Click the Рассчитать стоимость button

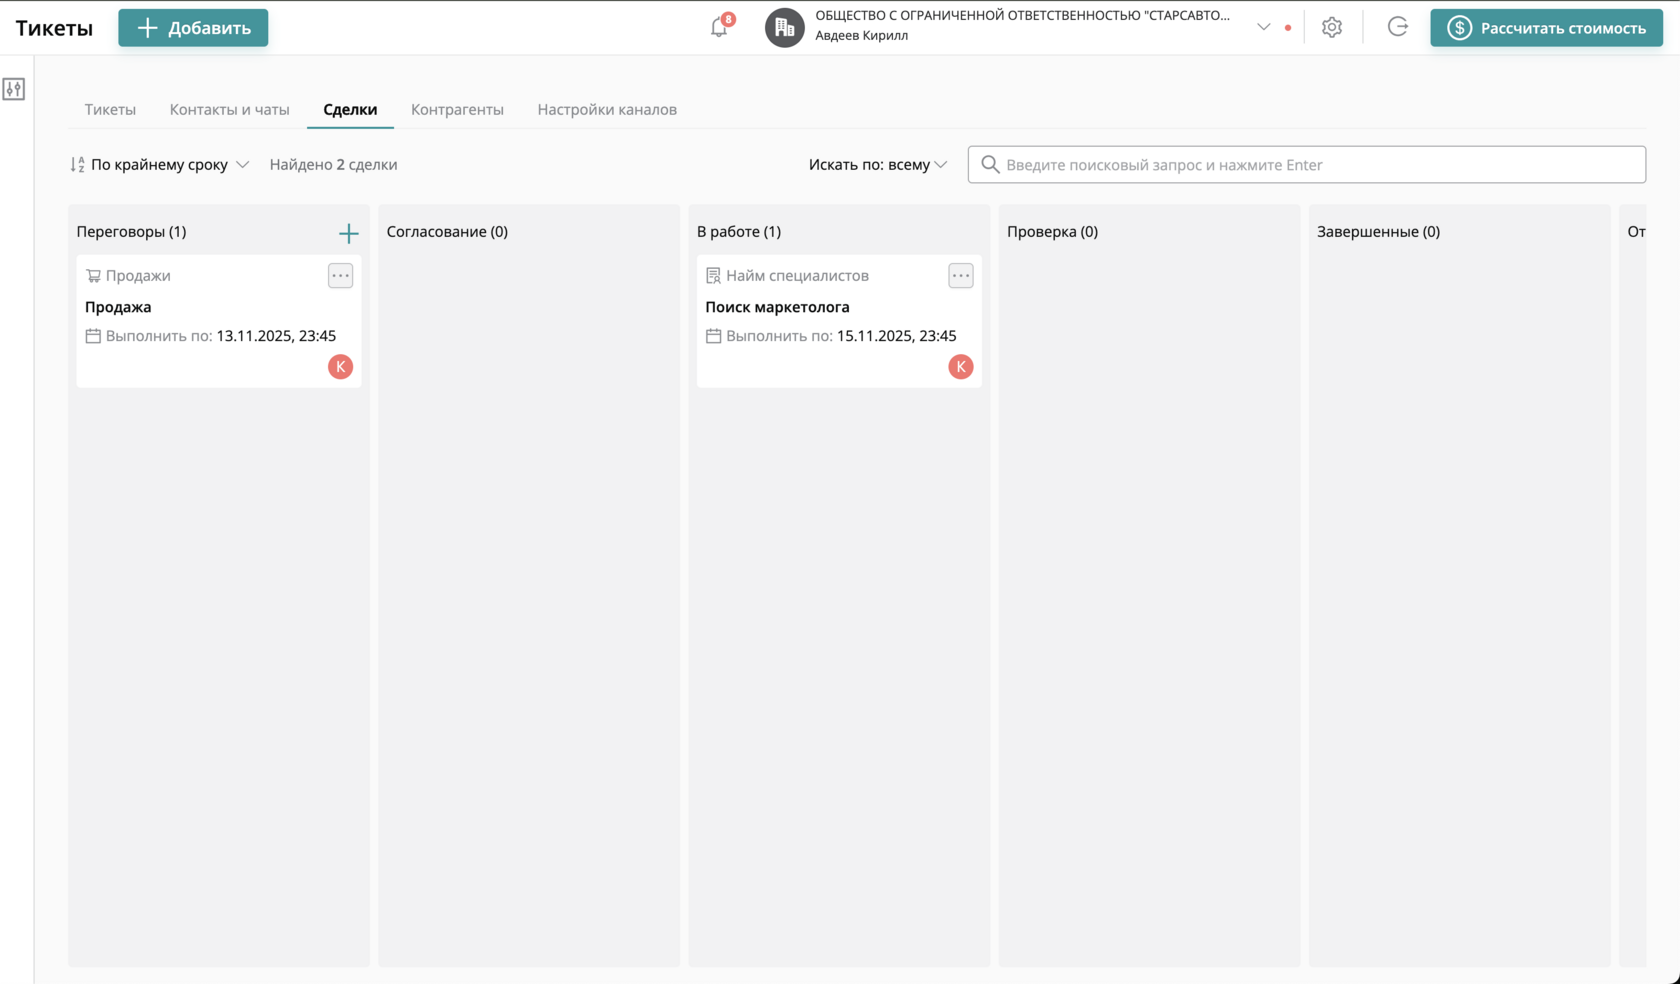pos(1545,27)
